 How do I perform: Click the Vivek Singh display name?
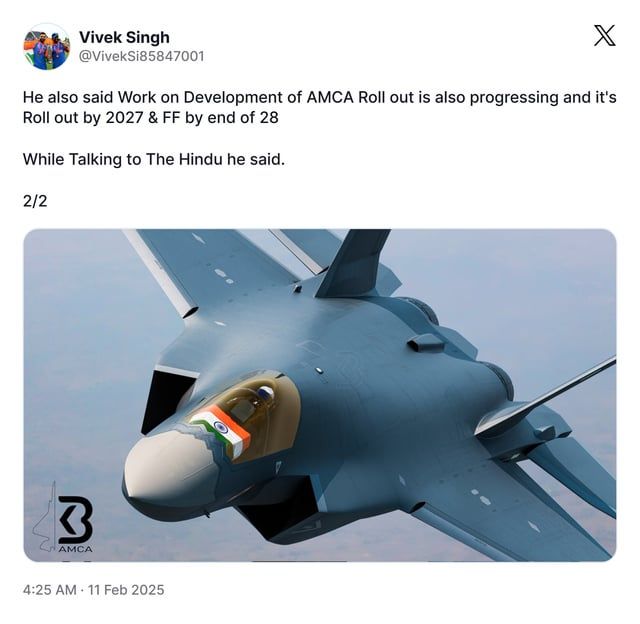pyautogui.click(x=124, y=37)
